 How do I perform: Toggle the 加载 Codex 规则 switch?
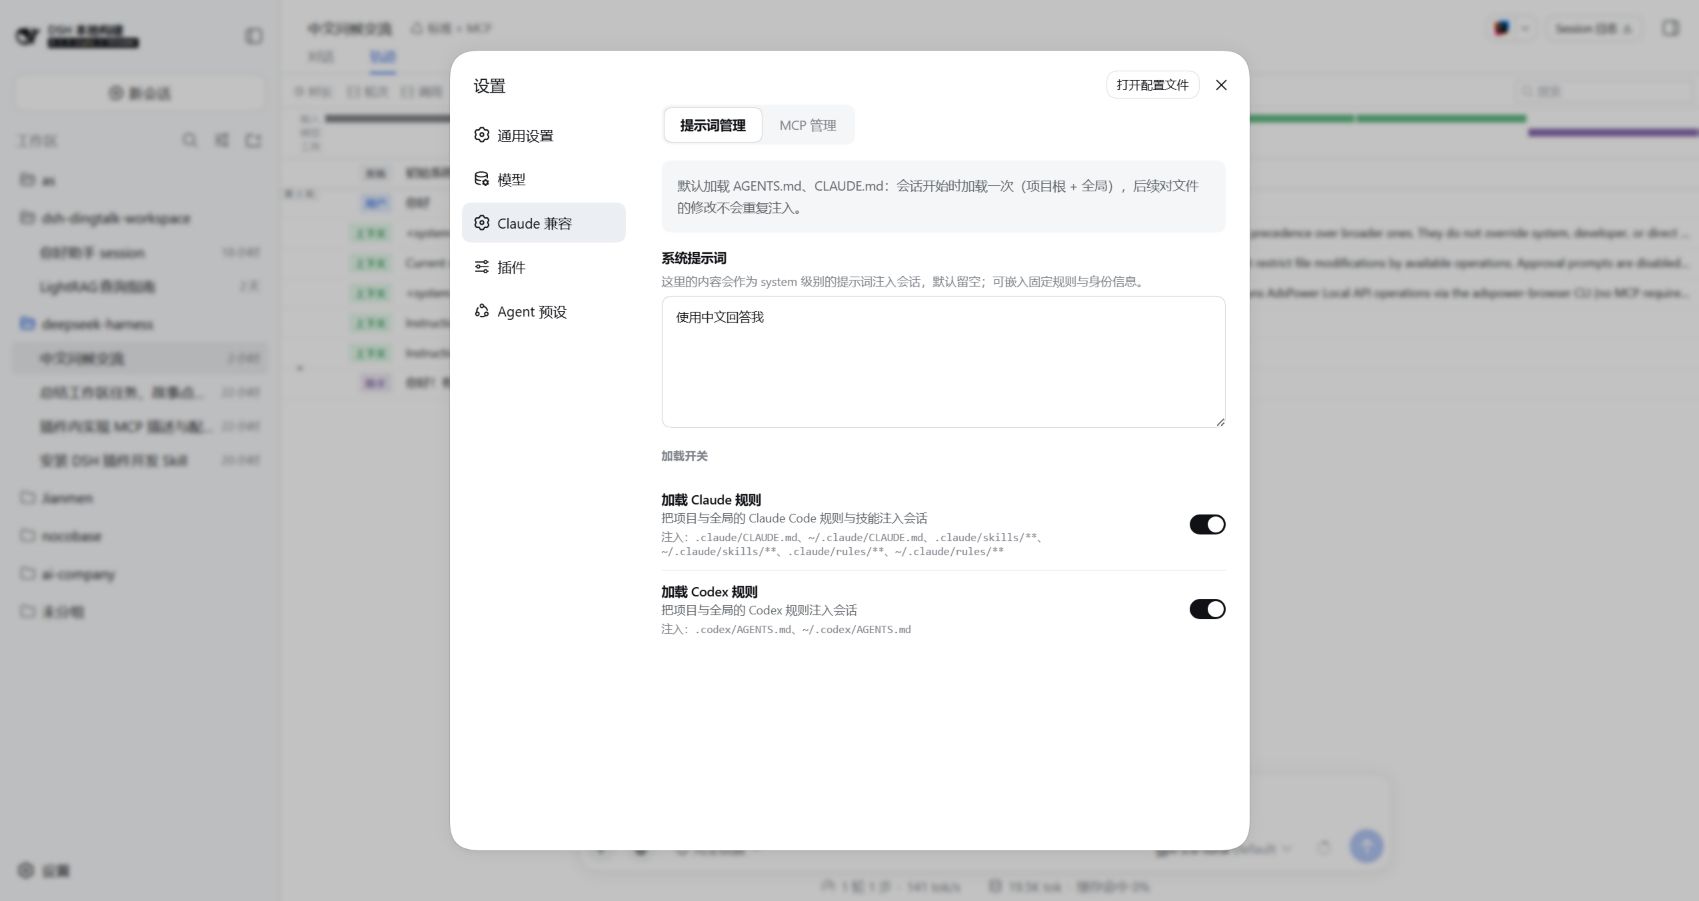pos(1207,609)
